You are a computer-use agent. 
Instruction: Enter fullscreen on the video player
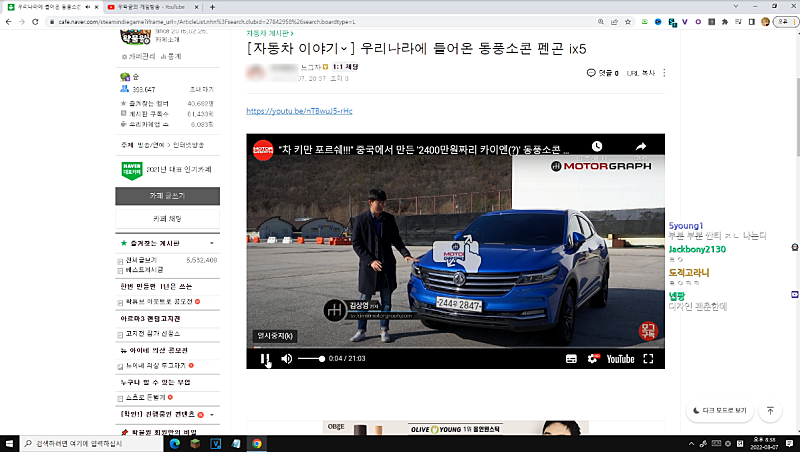pos(648,359)
